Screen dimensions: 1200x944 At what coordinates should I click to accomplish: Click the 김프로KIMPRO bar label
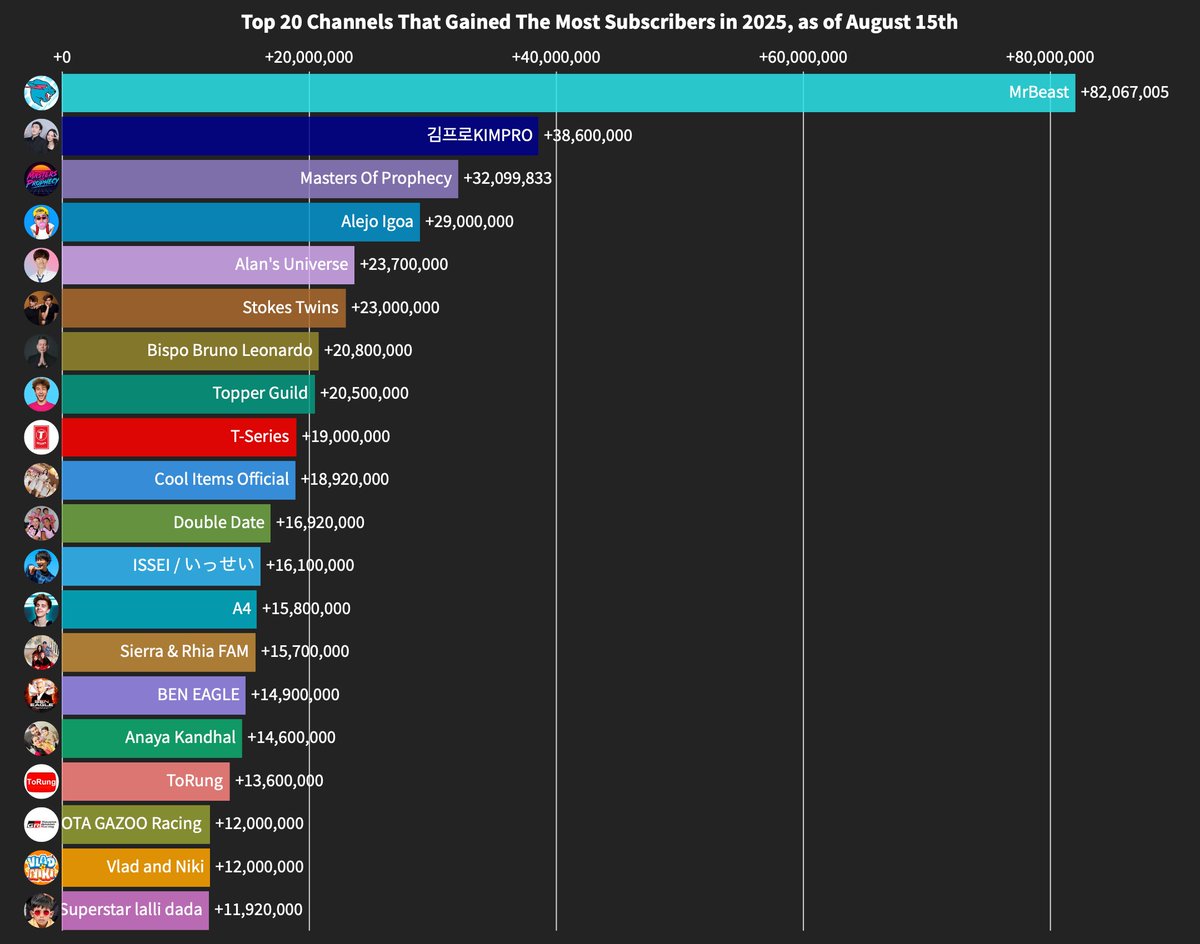pos(479,135)
